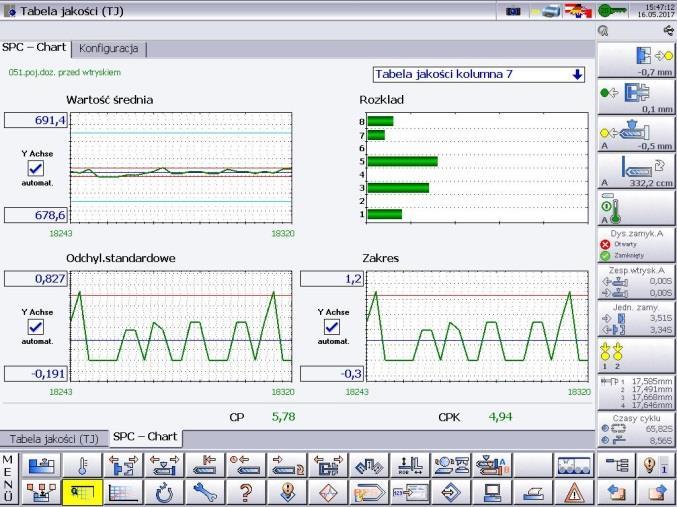677x507 pixels.
Task: Open the alarm lamp info icon
Action: point(656,465)
